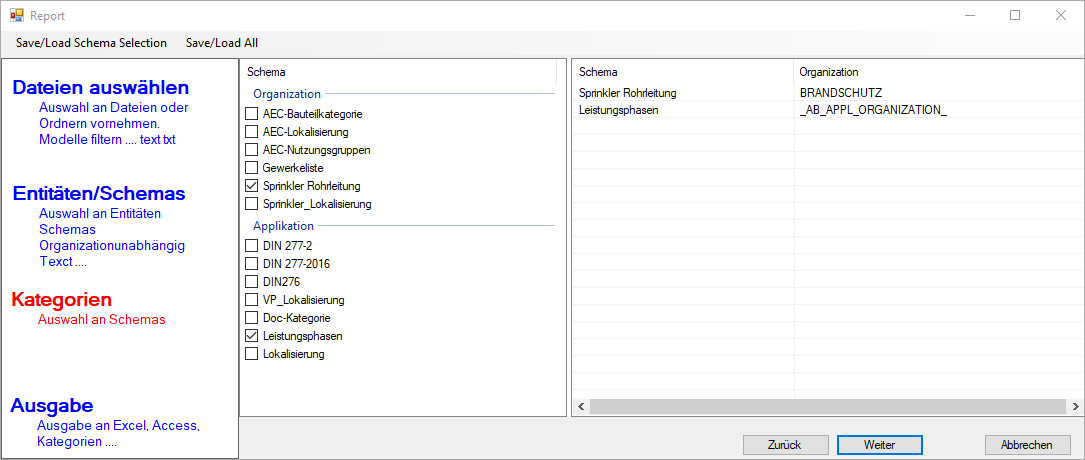Select the Sprinkler Rohrleitung table row
Image resolution: width=1085 pixels, height=460 pixels.
coord(828,93)
